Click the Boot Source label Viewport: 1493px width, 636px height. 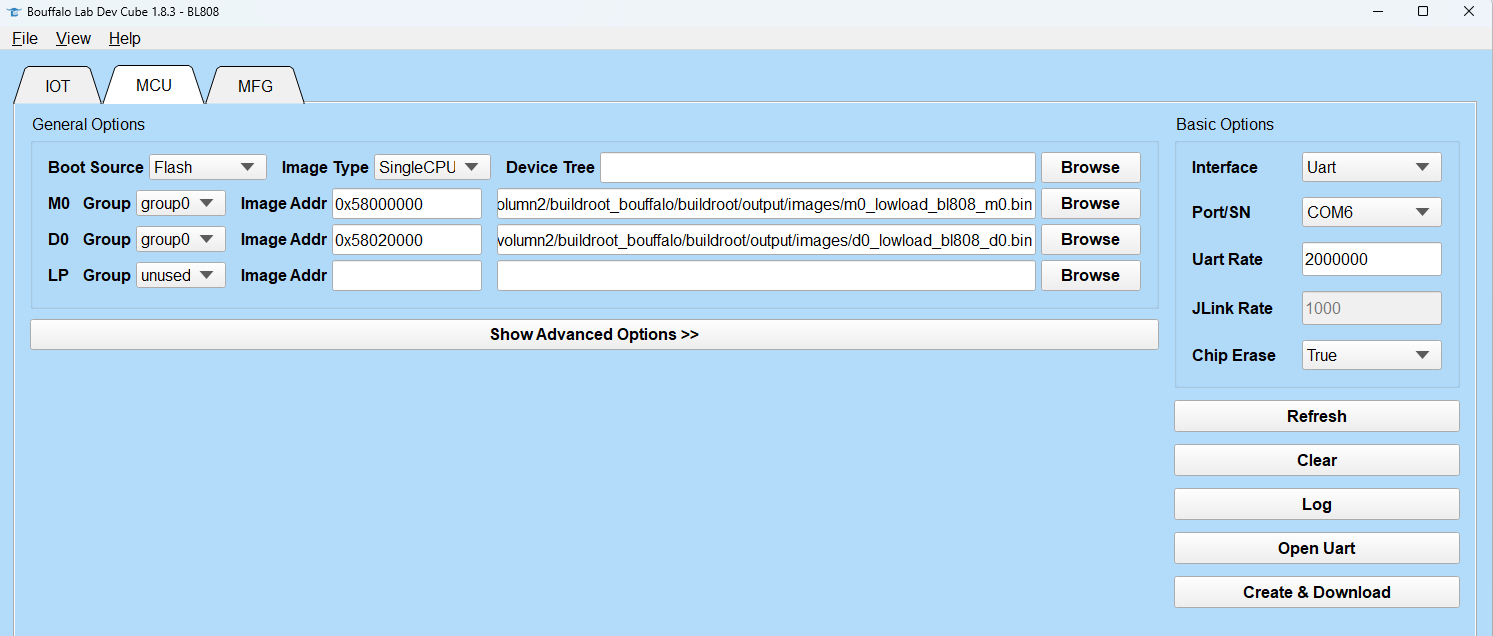pos(96,167)
